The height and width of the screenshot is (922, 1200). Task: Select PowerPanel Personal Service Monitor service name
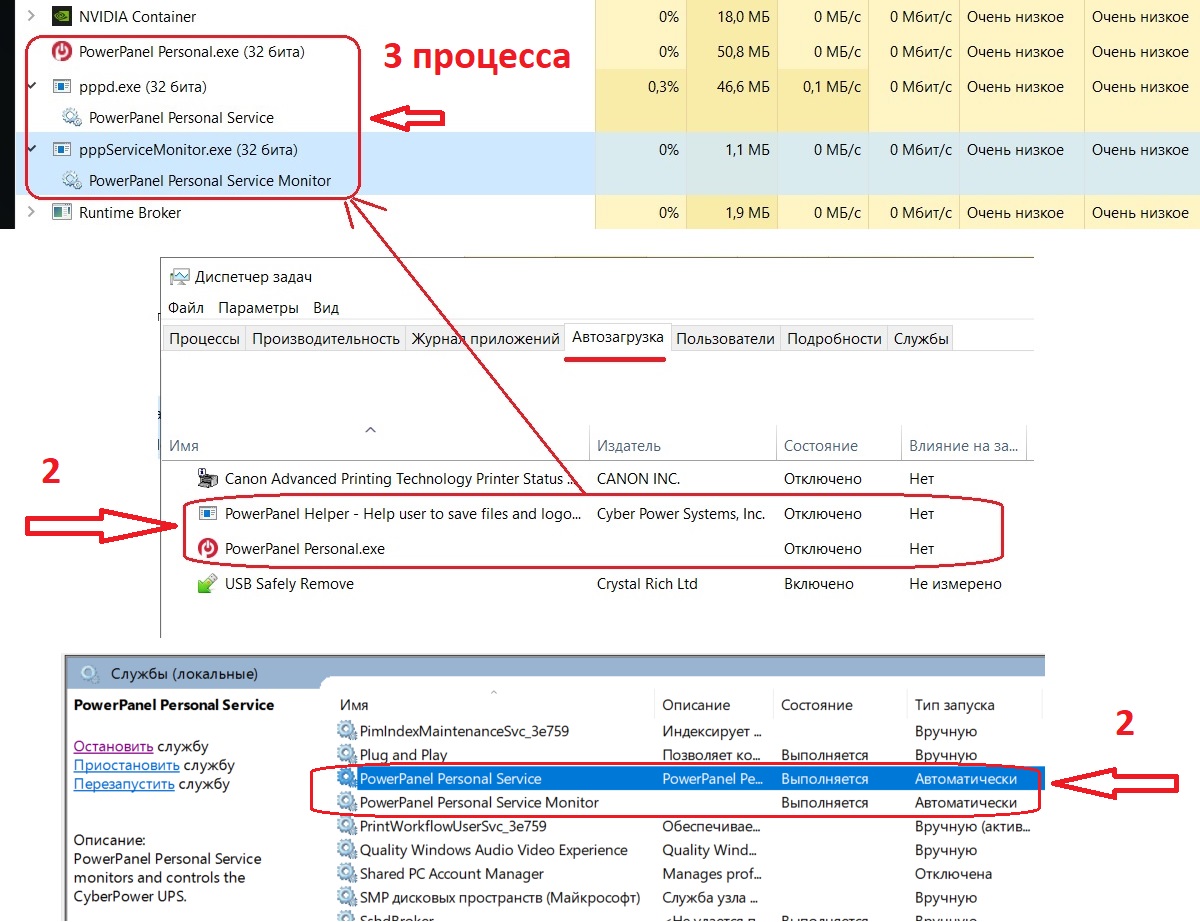tap(479, 802)
